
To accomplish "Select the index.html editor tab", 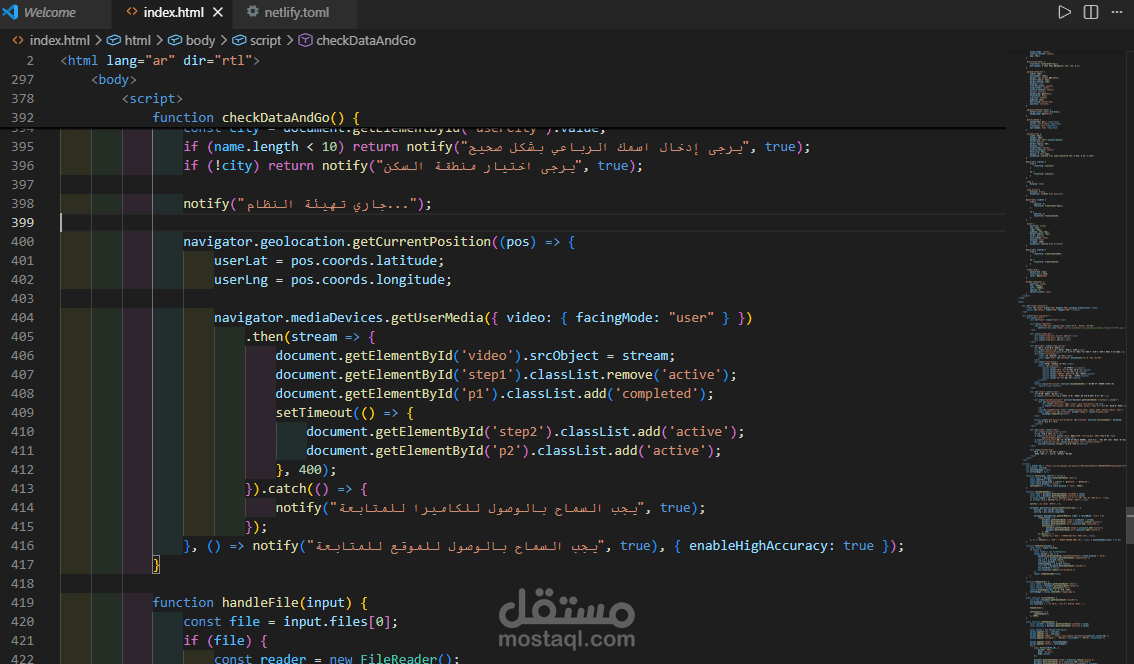I will point(173,12).
